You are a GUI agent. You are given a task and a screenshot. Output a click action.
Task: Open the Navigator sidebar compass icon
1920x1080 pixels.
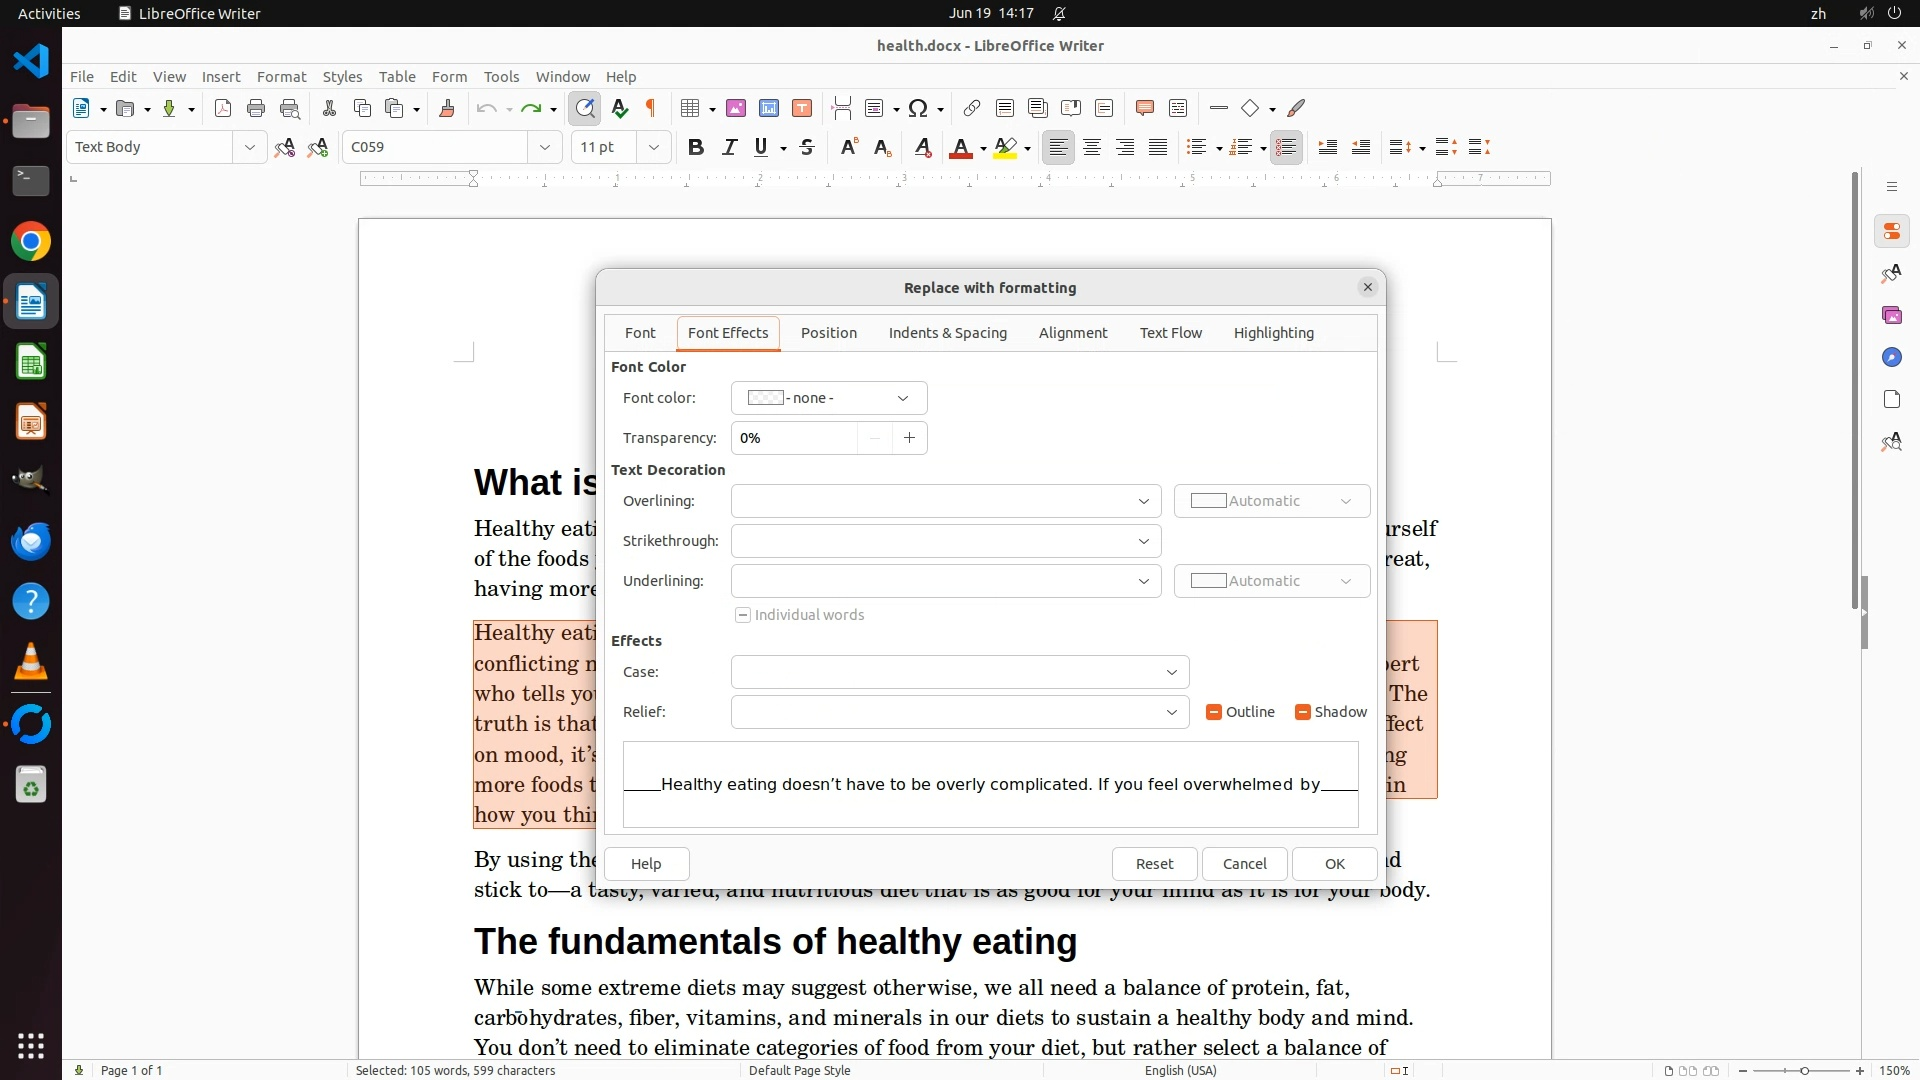pyautogui.click(x=1891, y=358)
